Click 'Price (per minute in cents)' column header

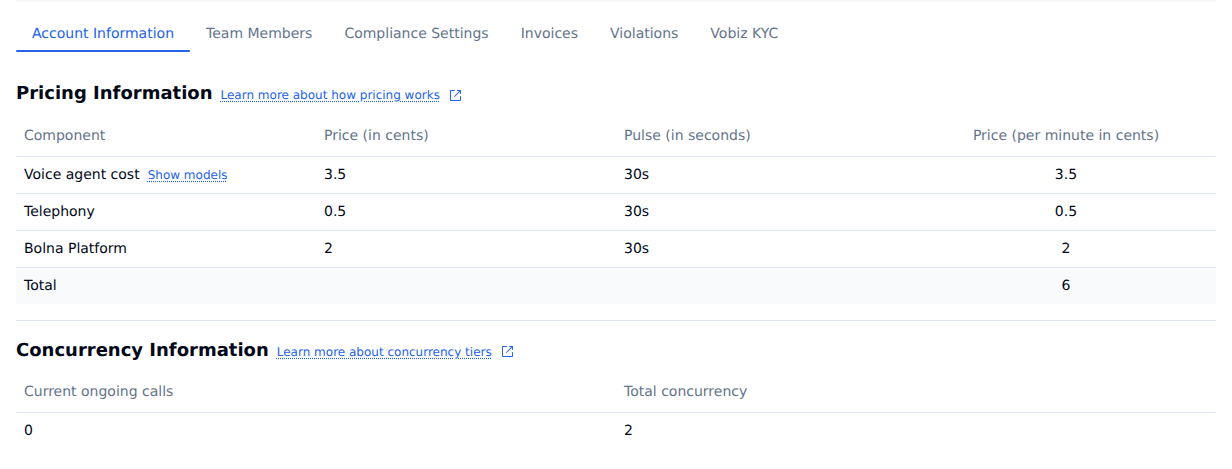click(1066, 135)
